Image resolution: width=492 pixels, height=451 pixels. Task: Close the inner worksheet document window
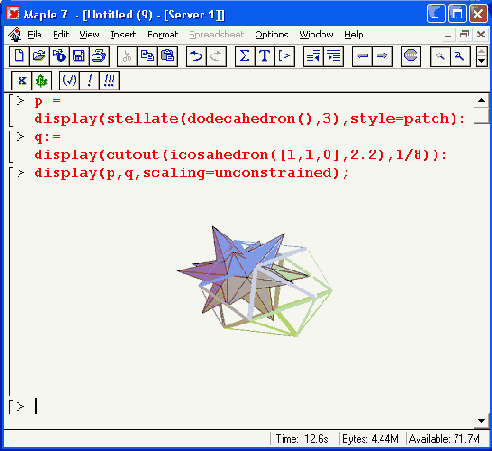point(481,34)
